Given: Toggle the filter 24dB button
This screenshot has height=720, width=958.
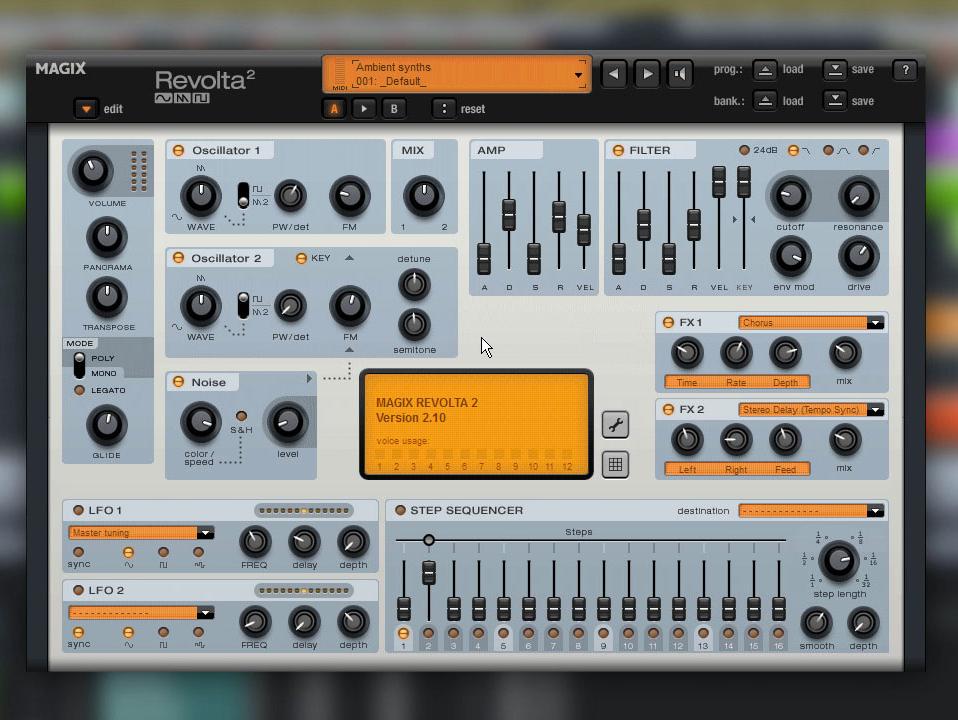Looking at the screenshot, I should [744, 150].
